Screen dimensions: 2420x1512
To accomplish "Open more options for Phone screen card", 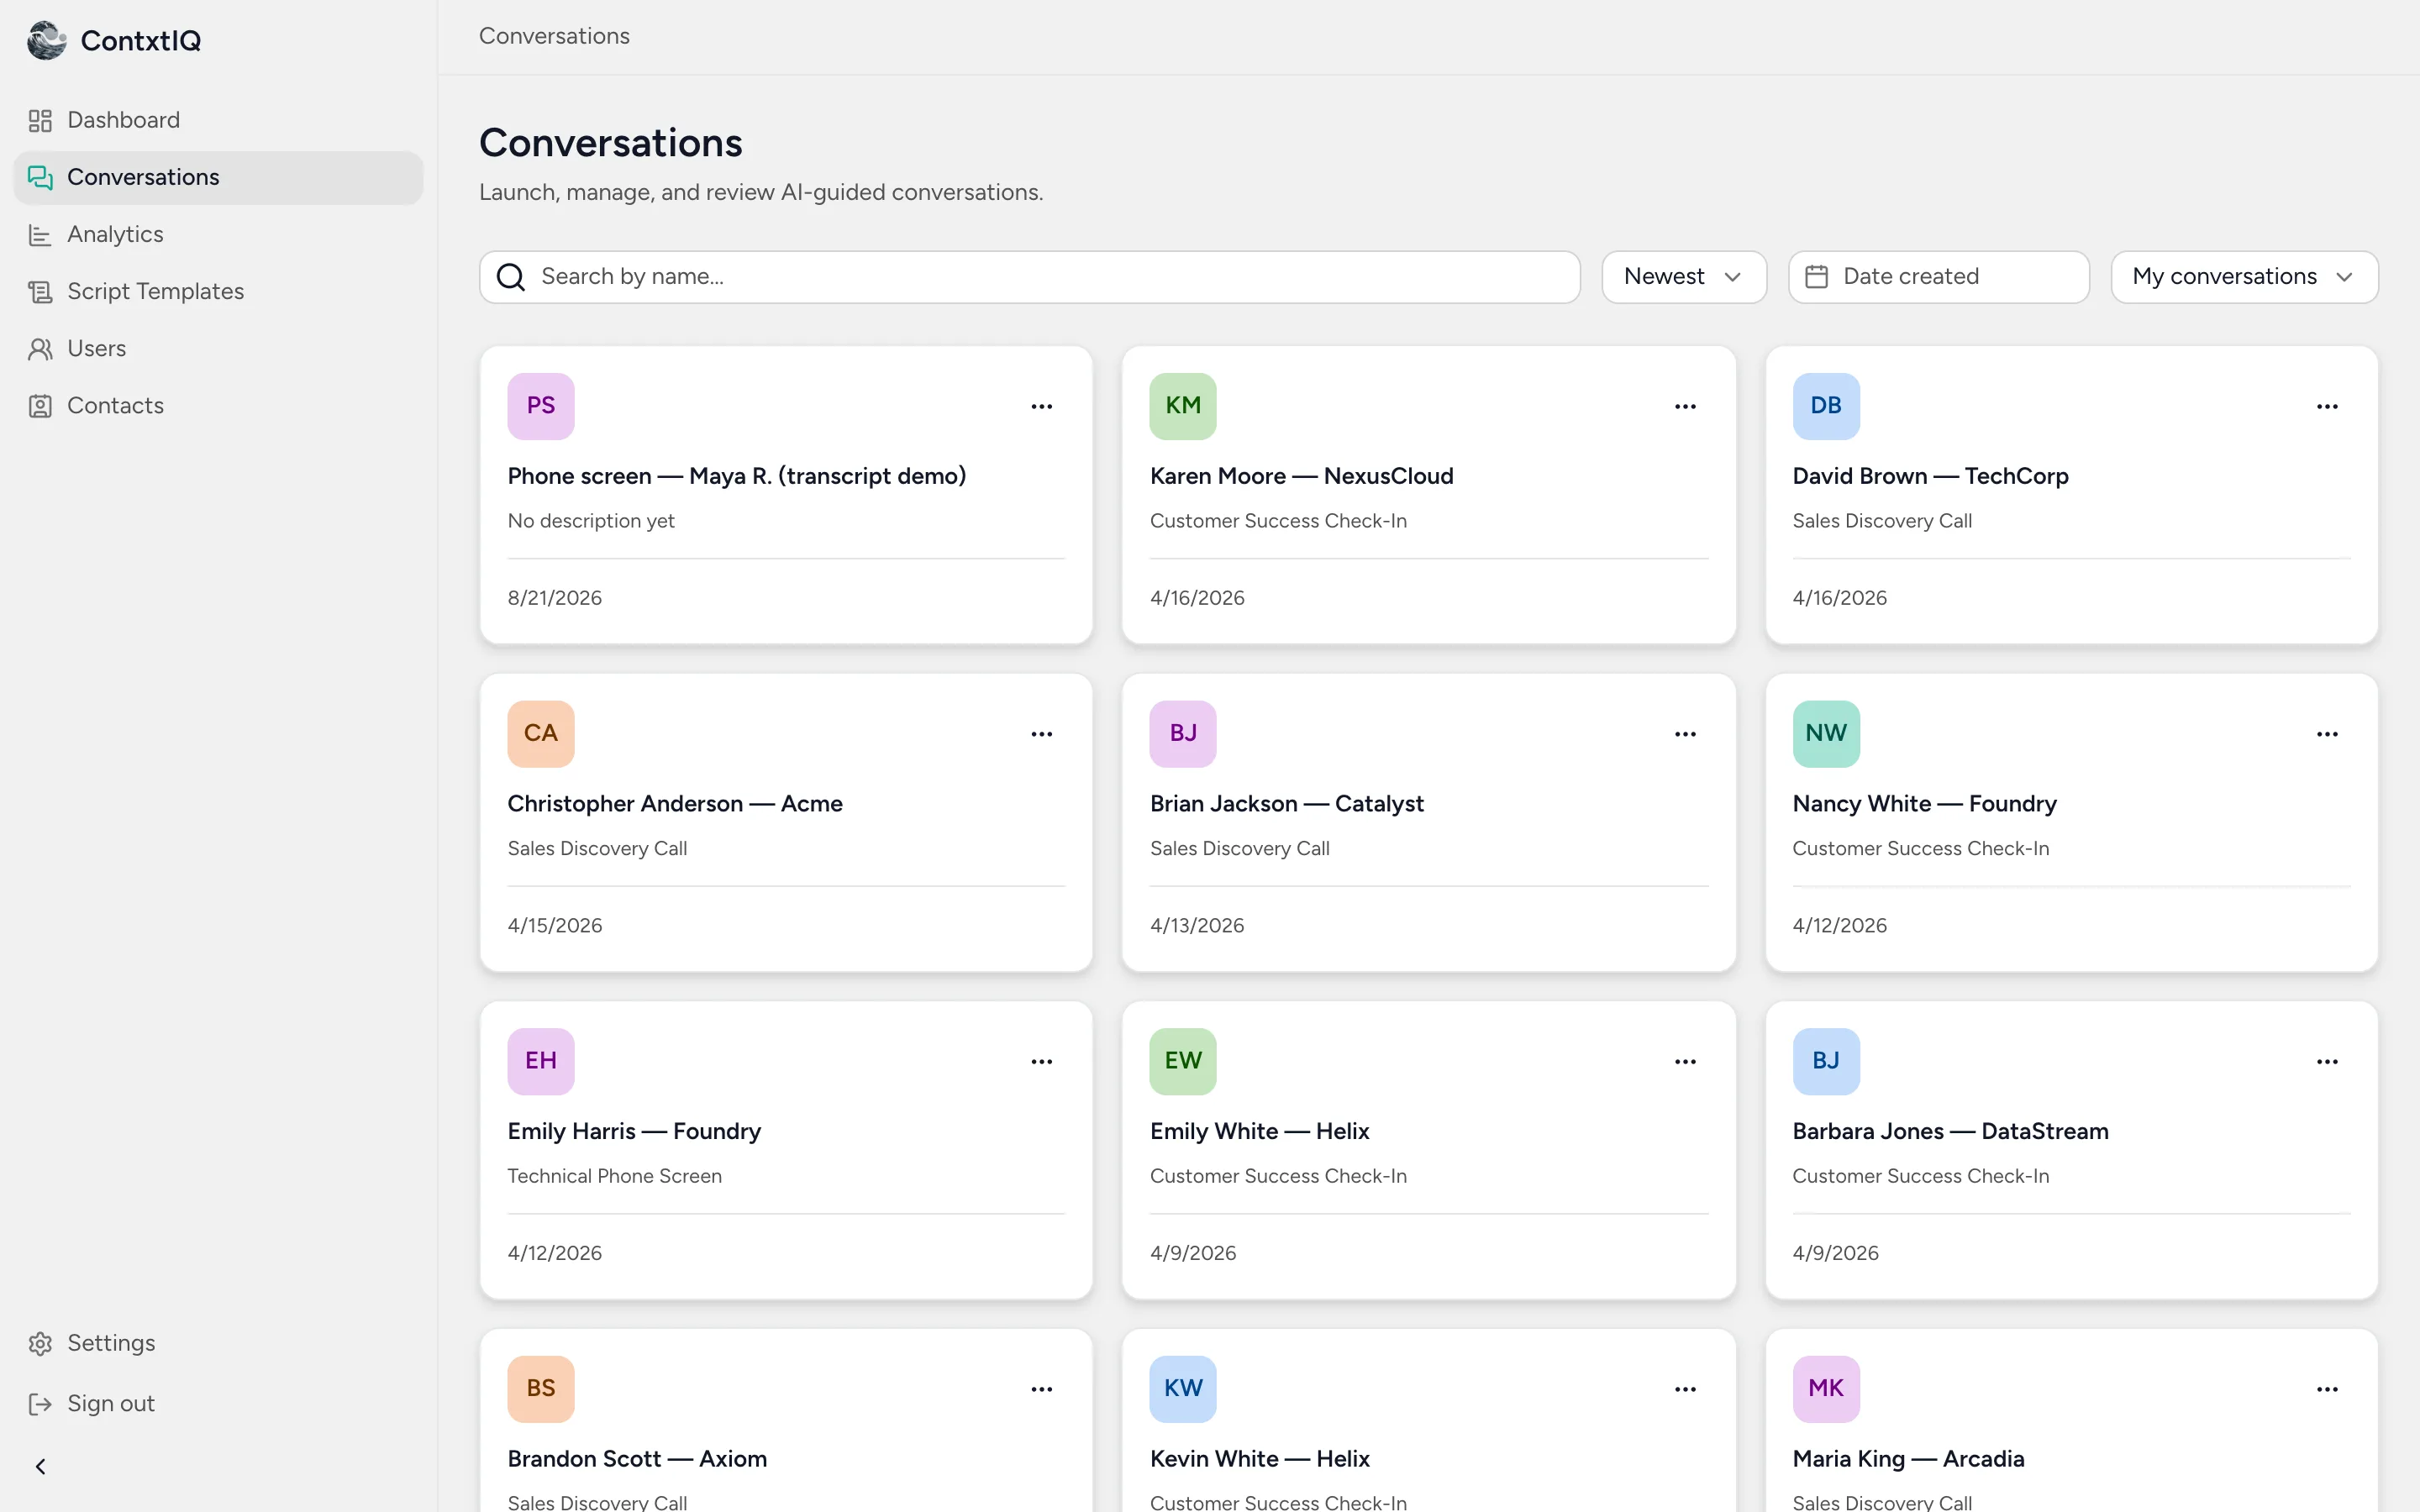I will 1042,406.
